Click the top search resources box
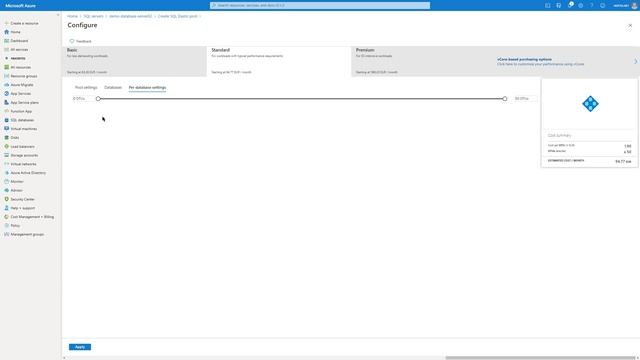The width and height of the screenshot is (640, 360). 320,5
